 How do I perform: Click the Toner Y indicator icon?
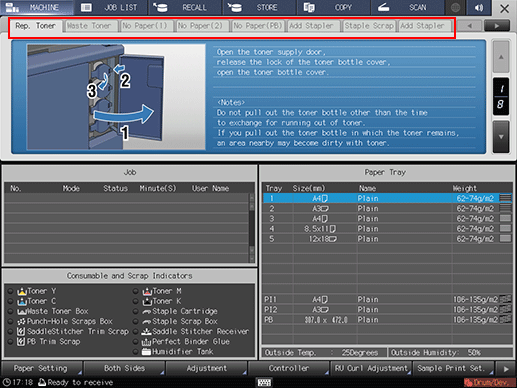tap(22, 291)
